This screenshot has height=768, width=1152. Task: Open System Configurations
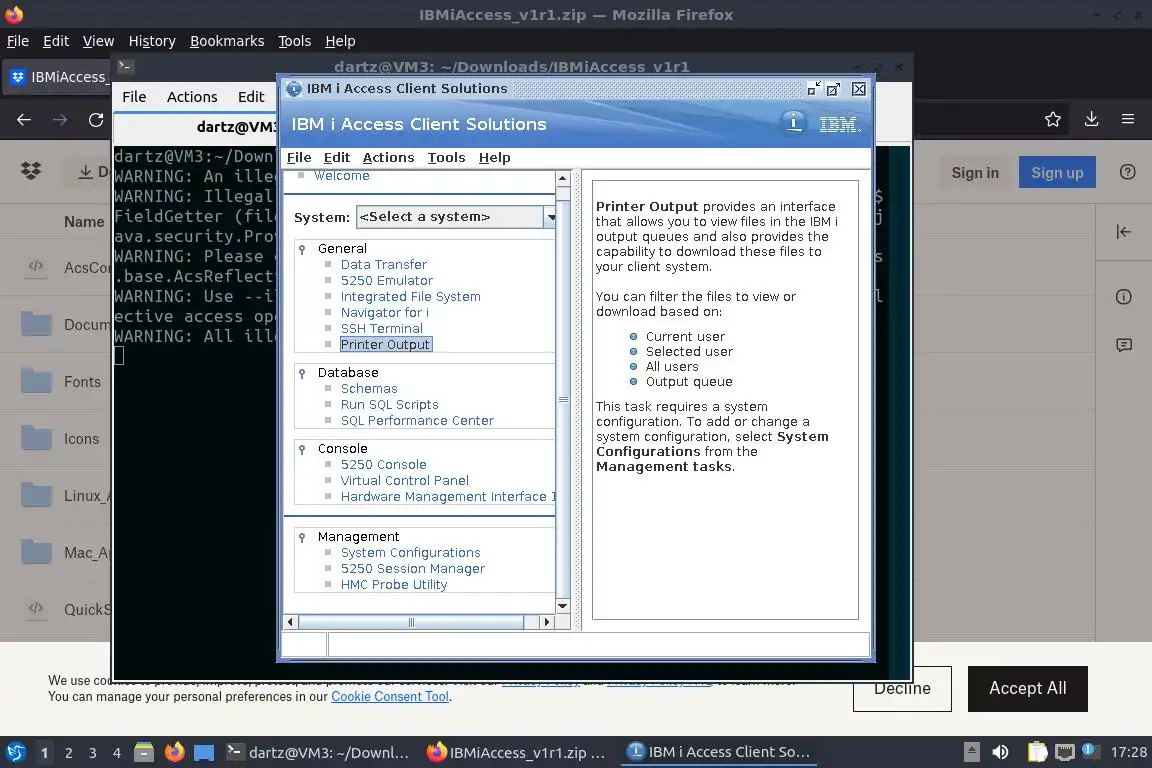pos(410,553)
